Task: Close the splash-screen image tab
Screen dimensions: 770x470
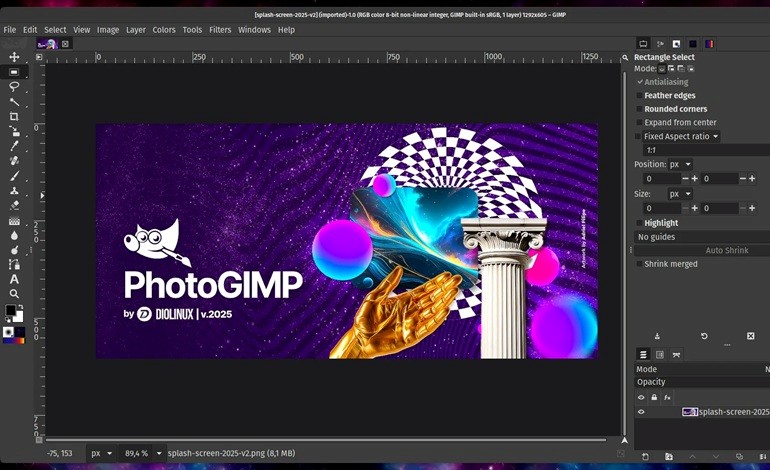Action: (x=65, y=44)
